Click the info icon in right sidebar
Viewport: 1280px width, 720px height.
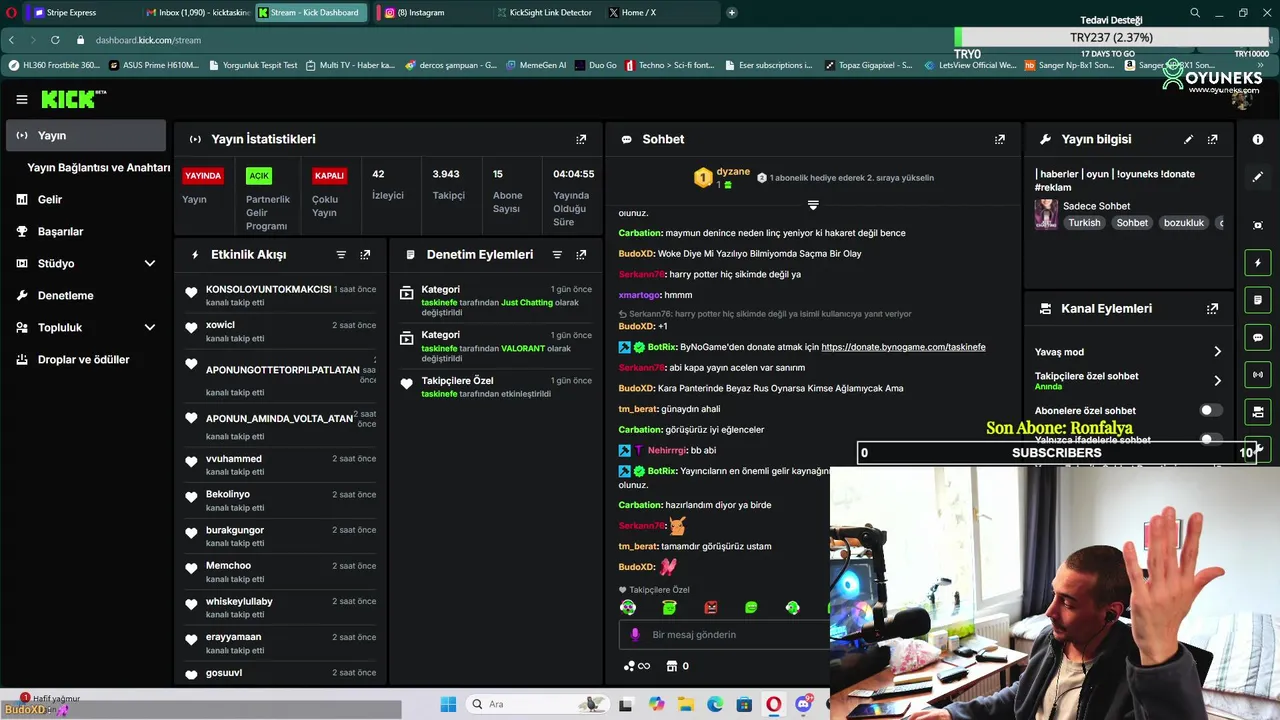tap(1258, 140)
